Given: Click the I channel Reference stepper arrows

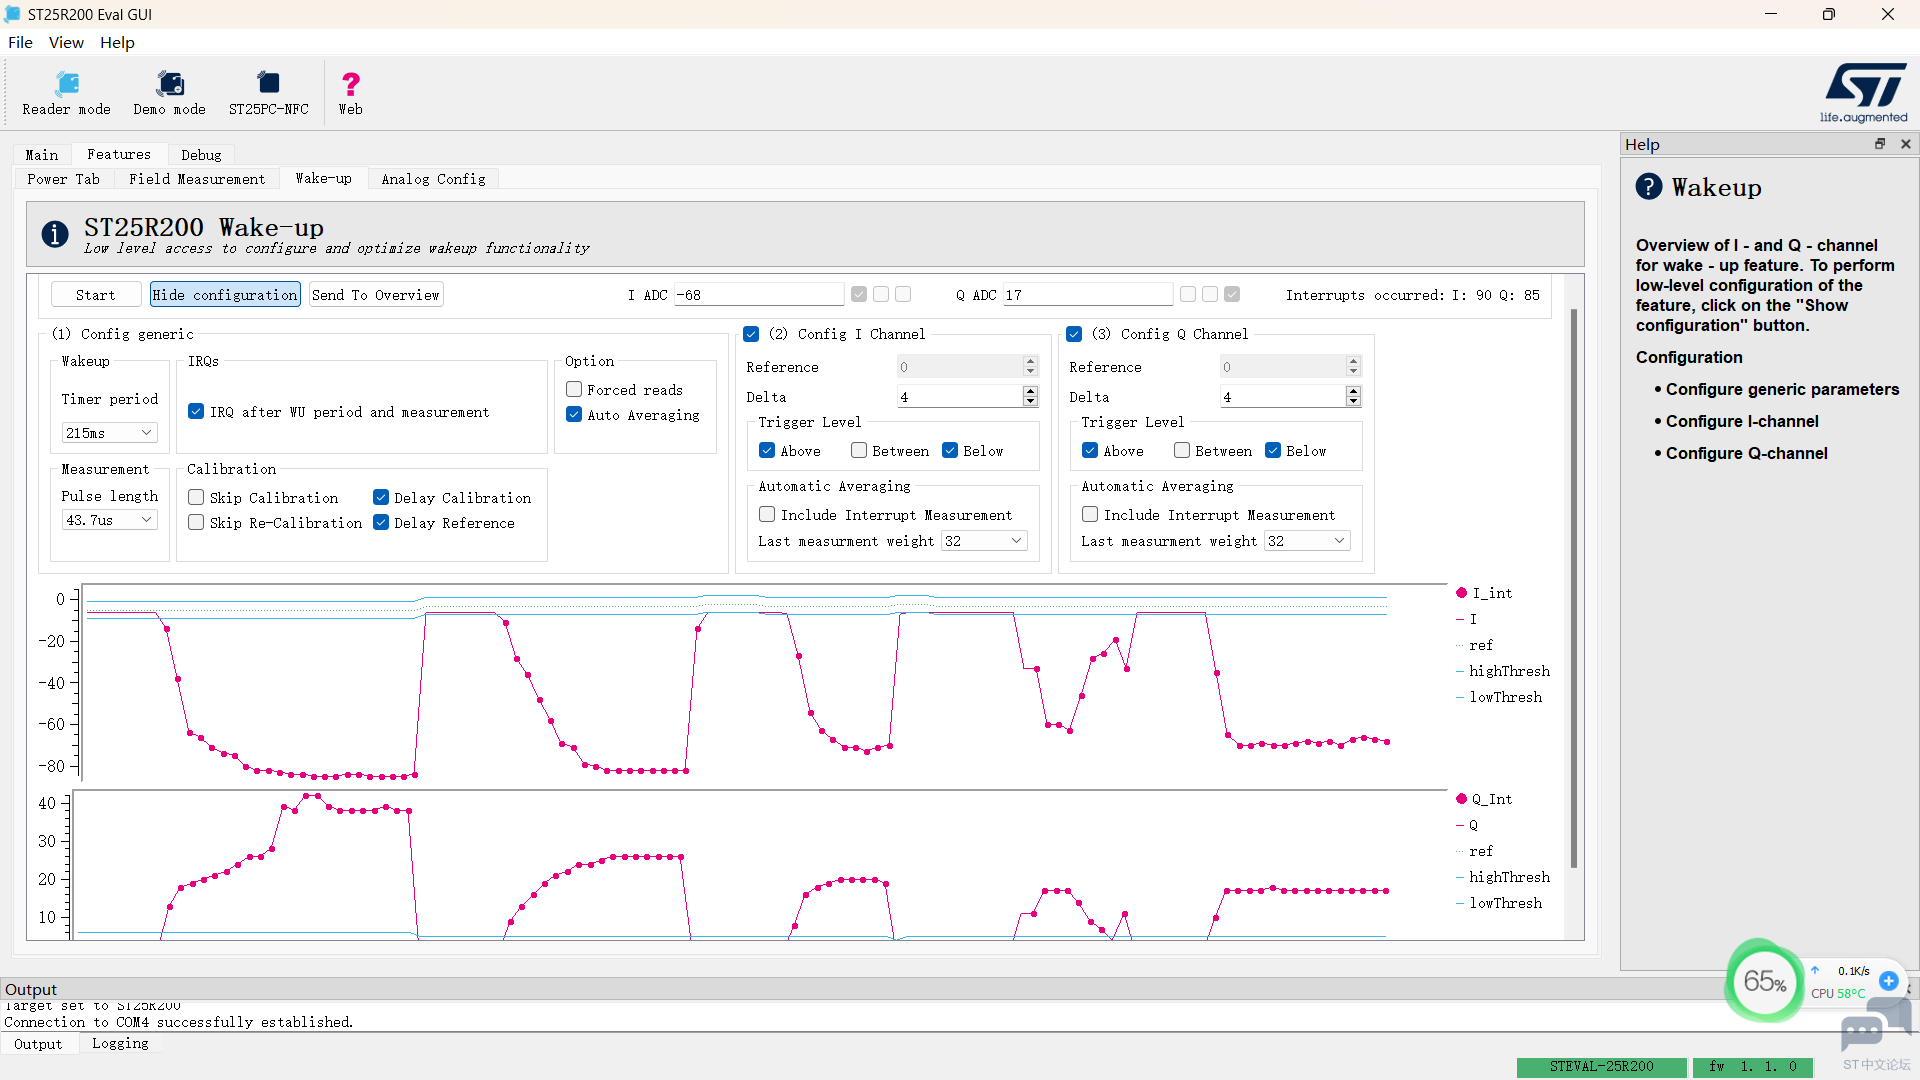Looking at the screenshot, I should point(1030,367).
